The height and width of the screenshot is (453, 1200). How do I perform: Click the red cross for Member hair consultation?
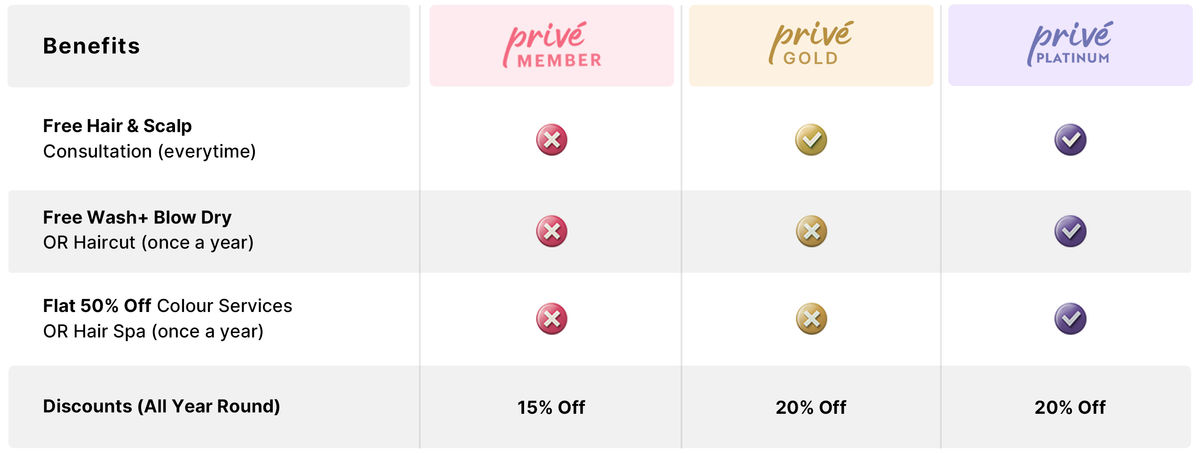[x=551, y=140]
